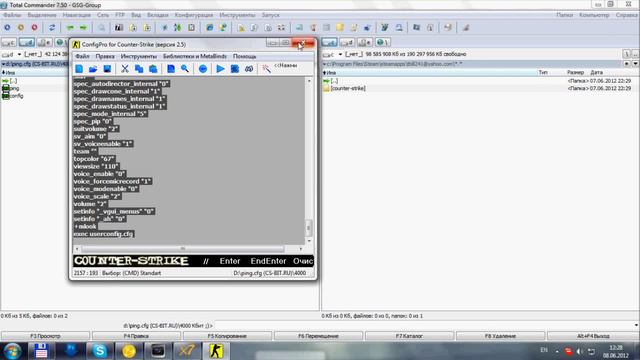Open the Файлы menu in Total Commander
Viewport: 640px width, 360px height.
pyautogui.click(x=12, y=15)
